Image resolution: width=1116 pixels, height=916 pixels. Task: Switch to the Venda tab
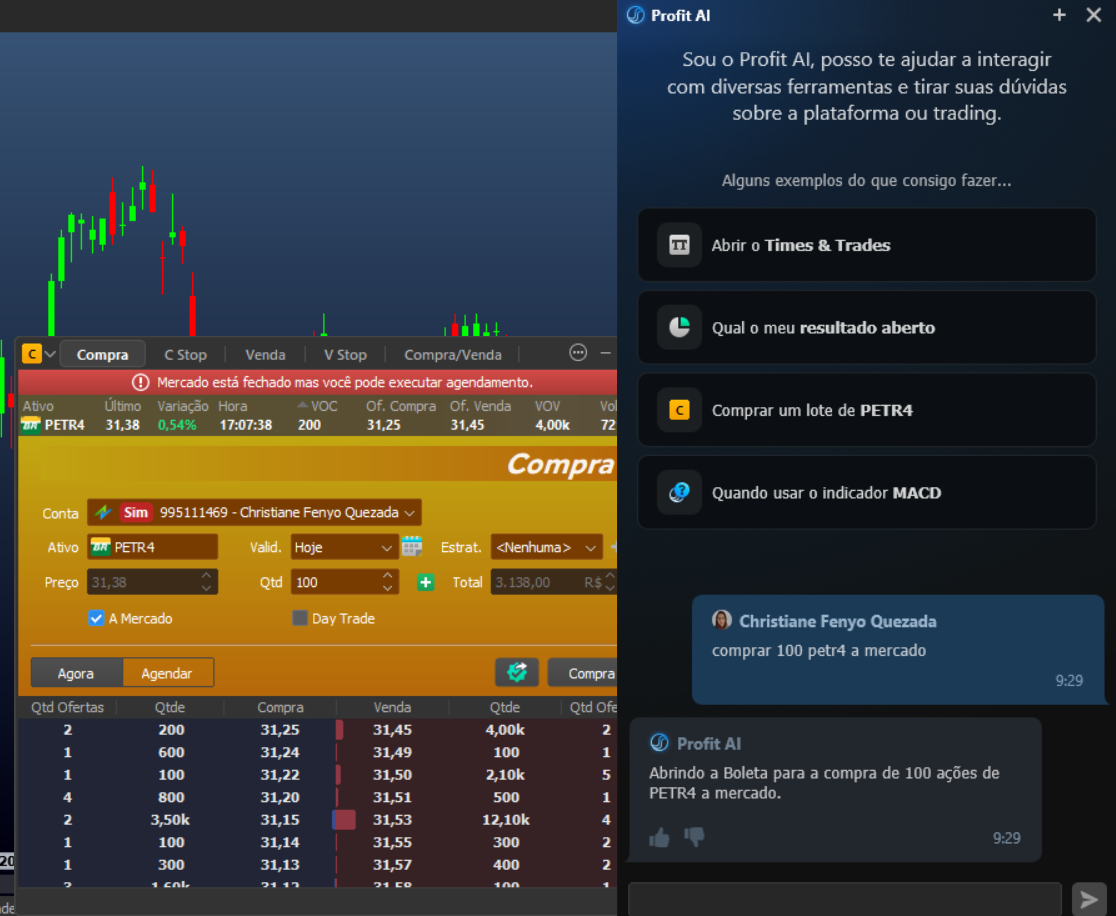[265, 354]
